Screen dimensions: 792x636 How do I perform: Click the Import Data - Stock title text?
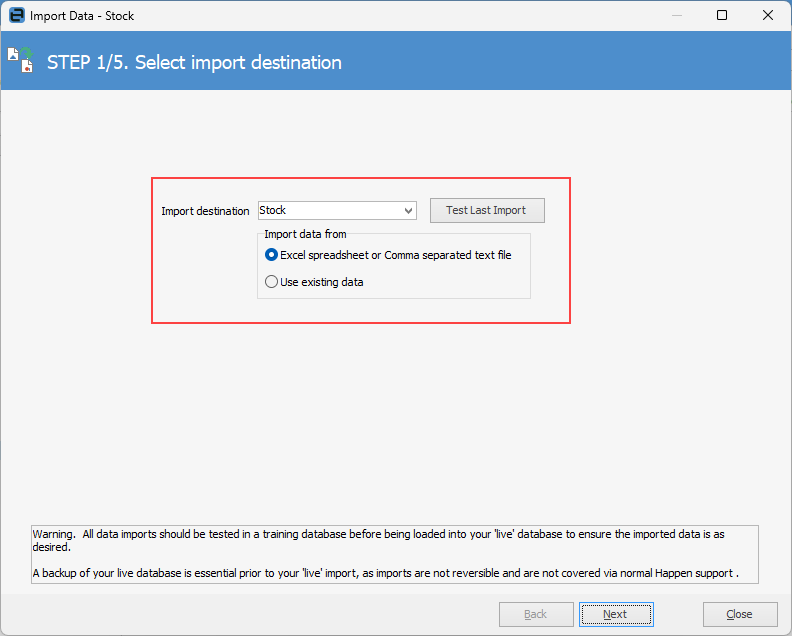click(82, 16)
